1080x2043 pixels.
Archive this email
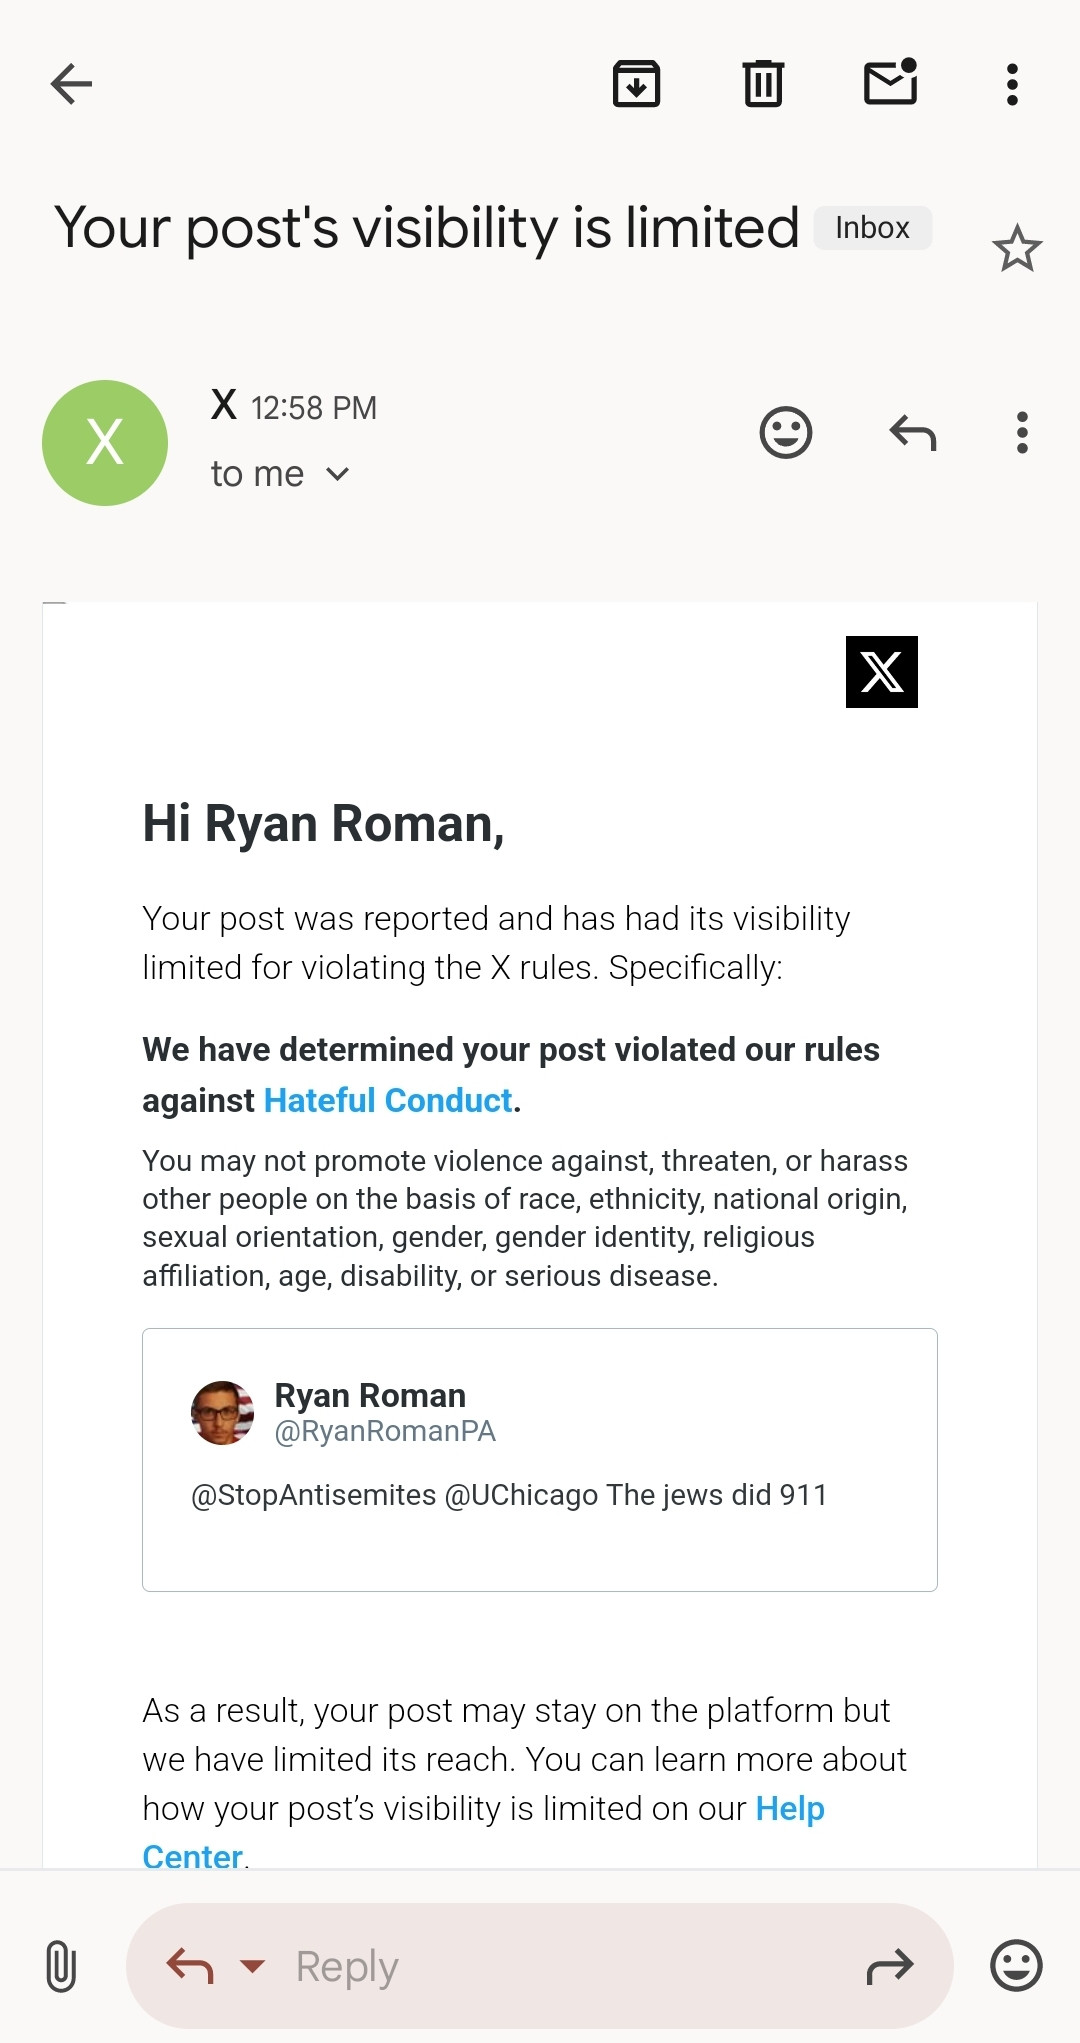coord(637,84)
